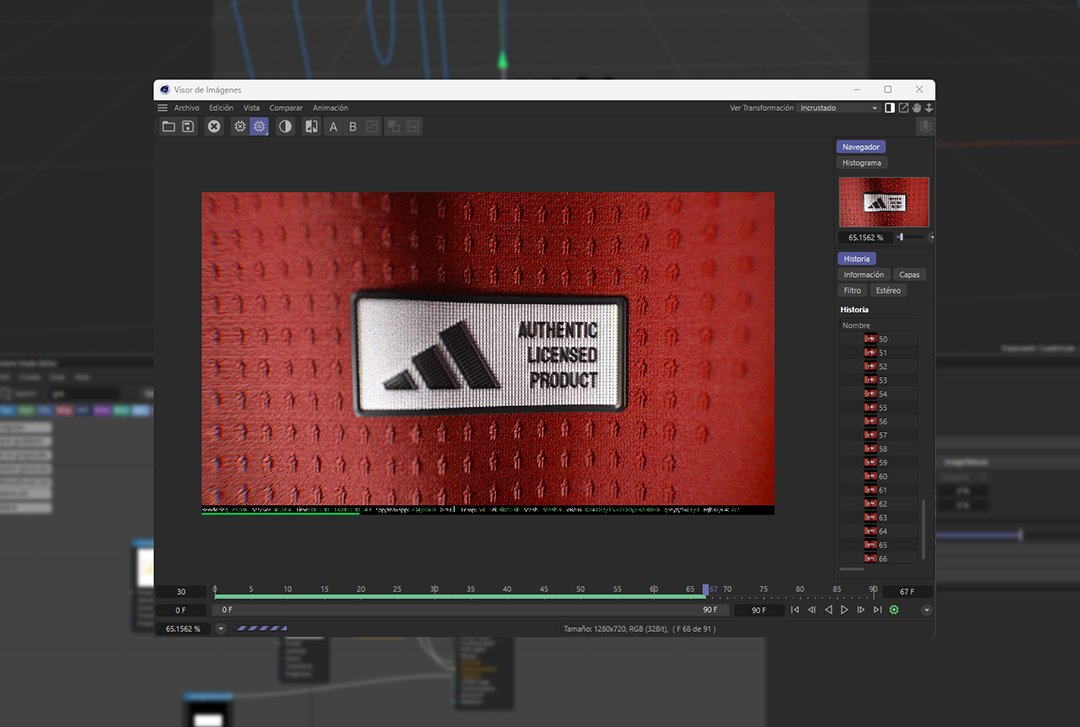Play the animation forwards
Image resolution: width=1080 pixels, height=727 pixels.
(844, 610)
